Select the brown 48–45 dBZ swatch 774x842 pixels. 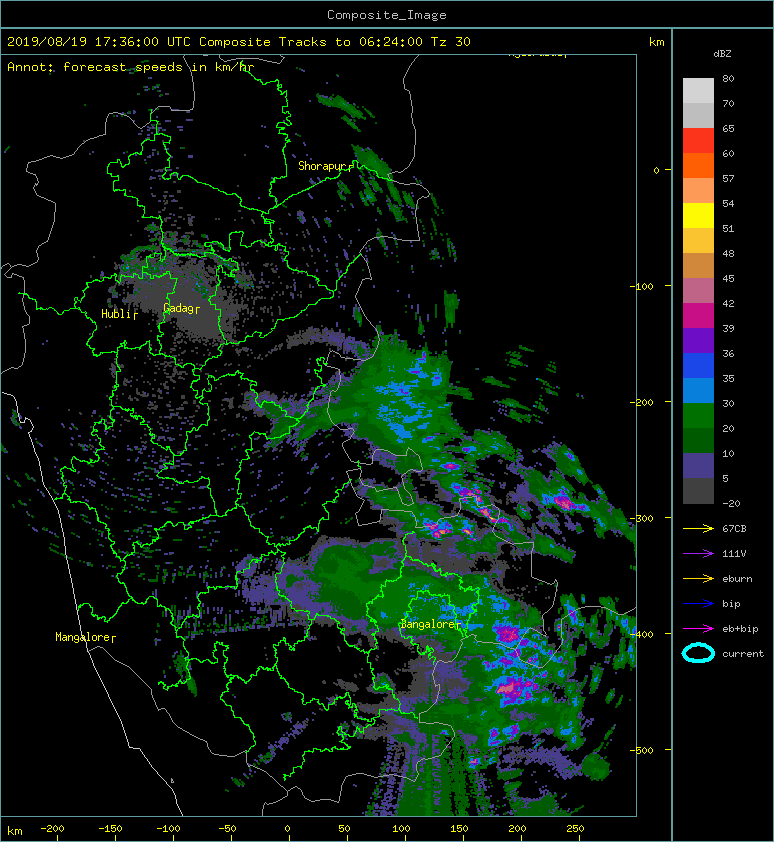(698, 265)
